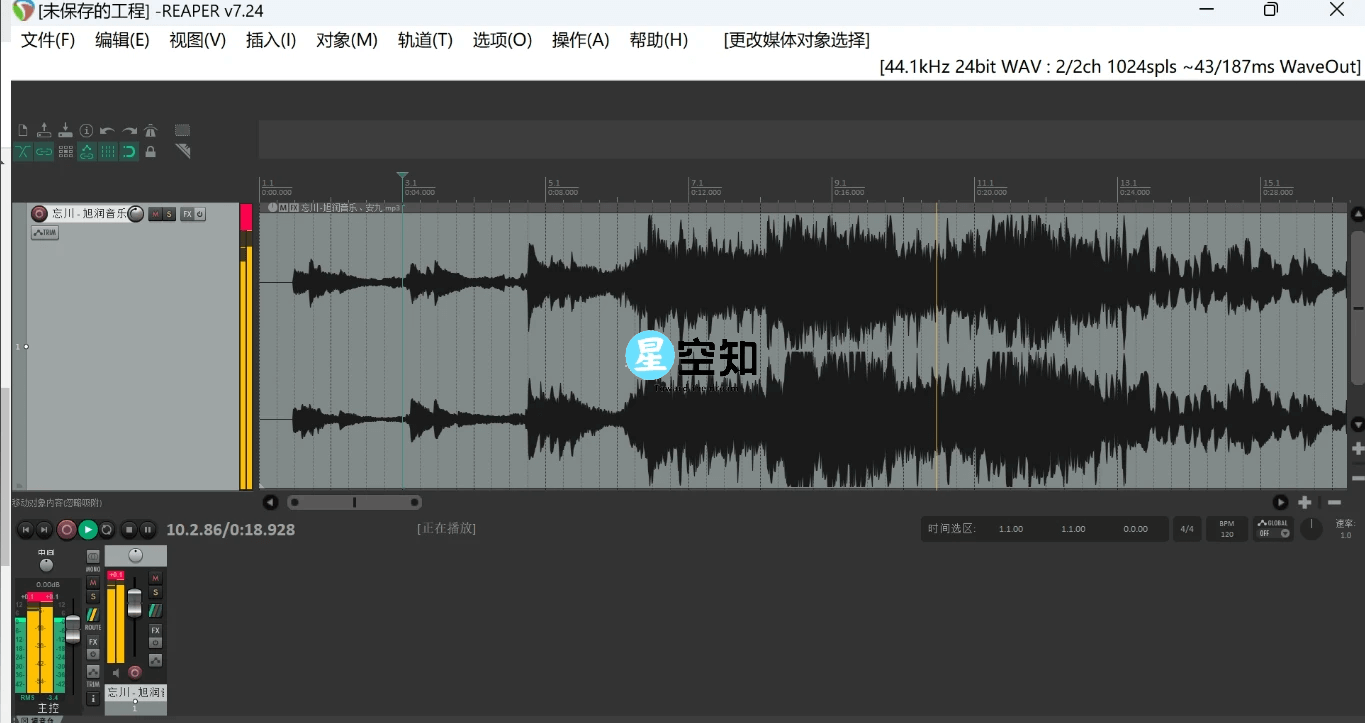The width and height of the screenshot is (1365, 723).
Task: Open the 轨道 menu
Action: coord(425,40)
